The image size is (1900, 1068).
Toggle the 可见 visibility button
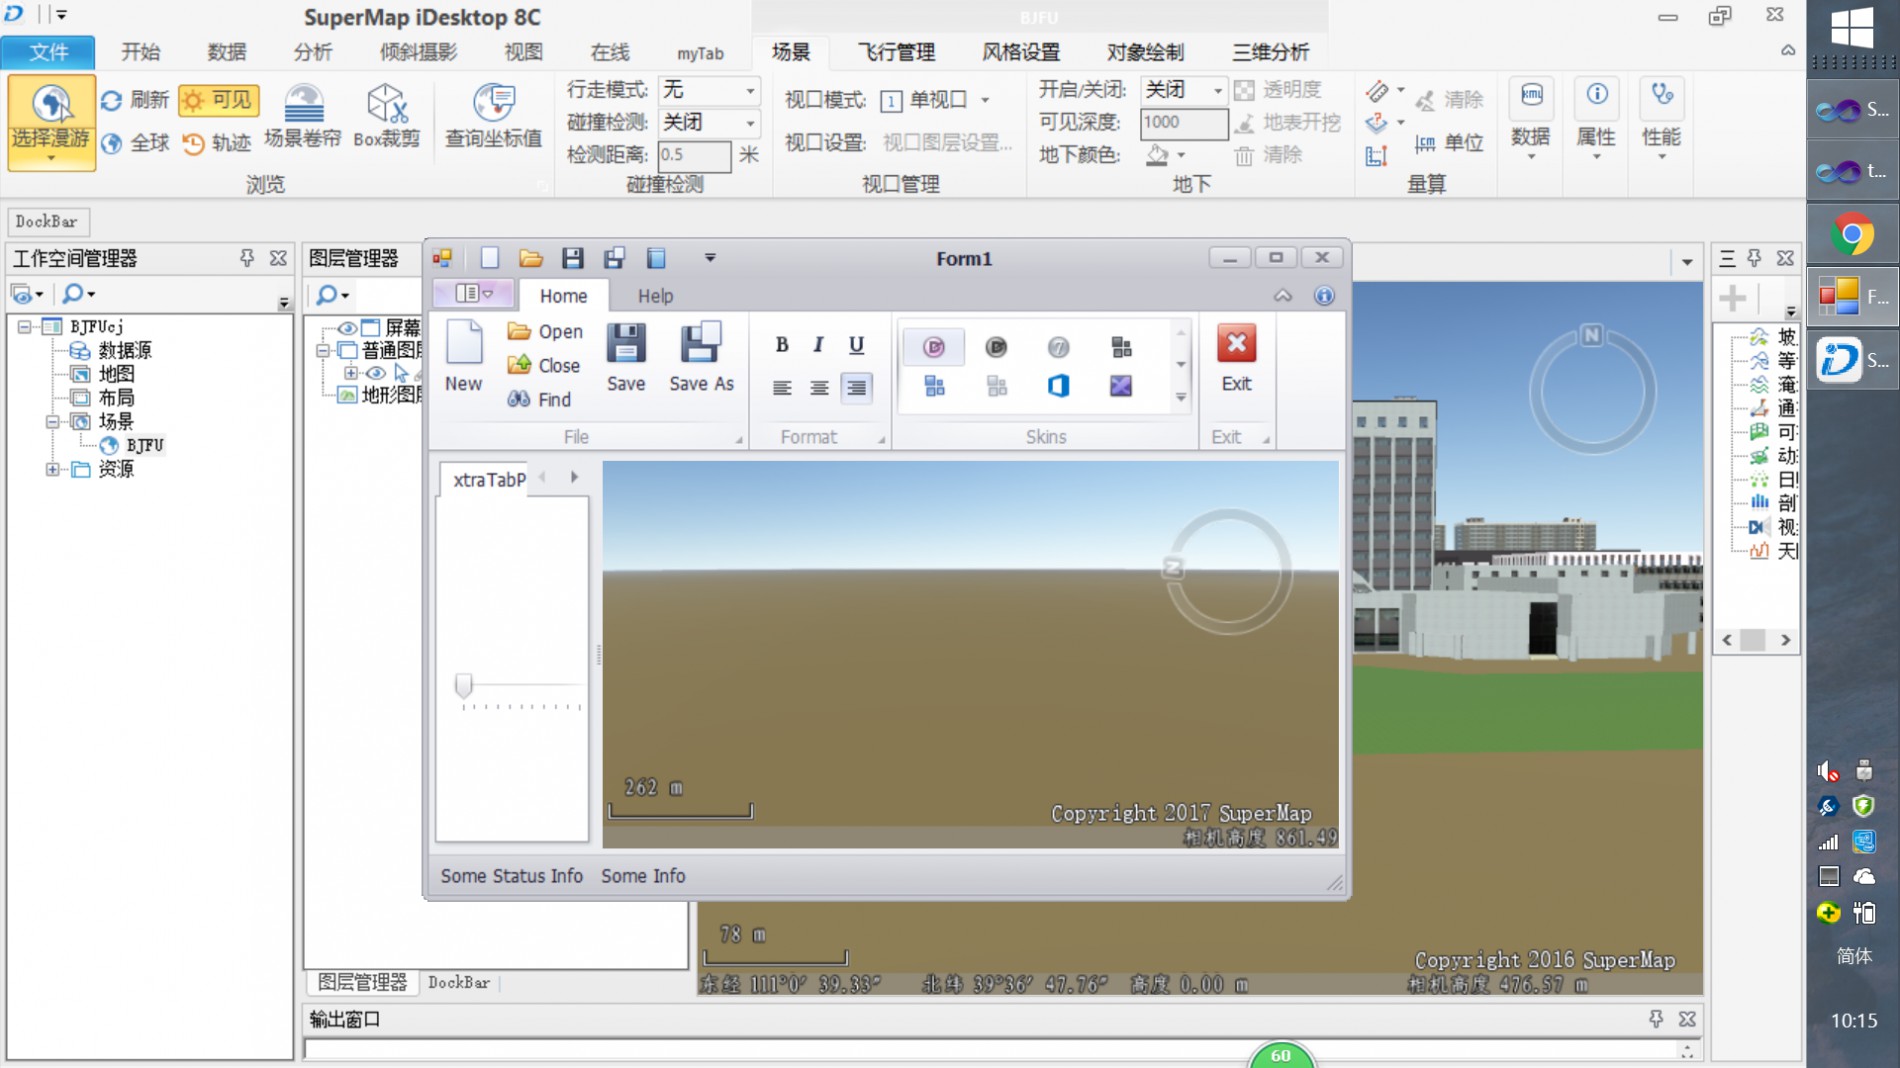point(219,100)
